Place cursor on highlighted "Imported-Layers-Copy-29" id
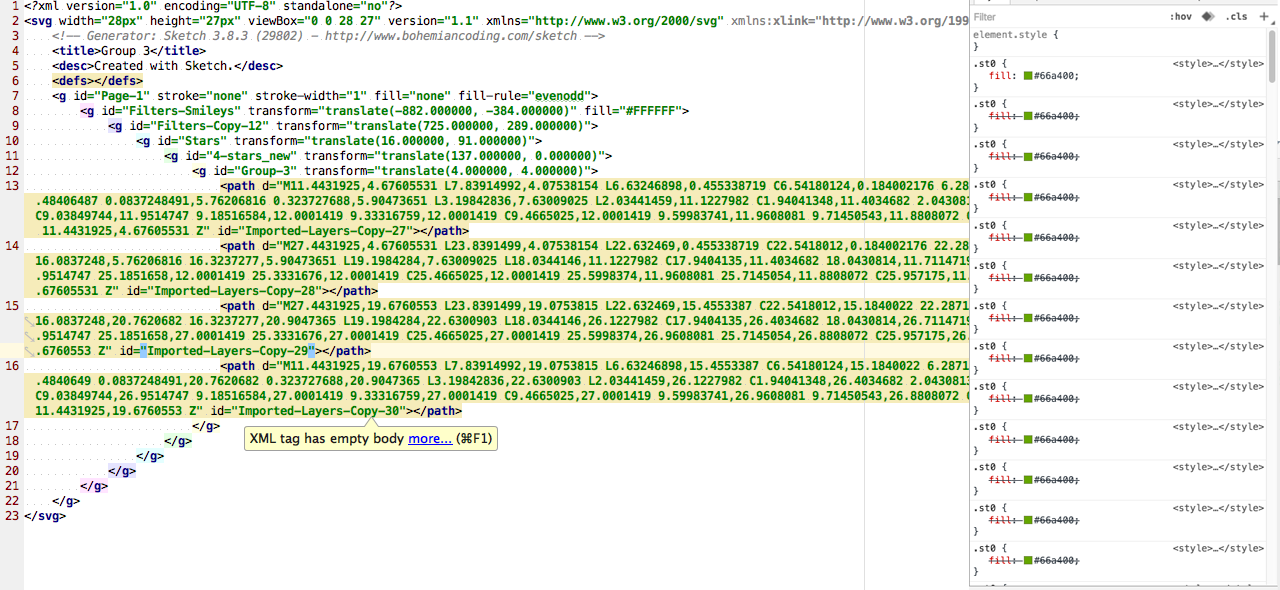The height and width of the screenshot is (590, 1280). [228, 351]
